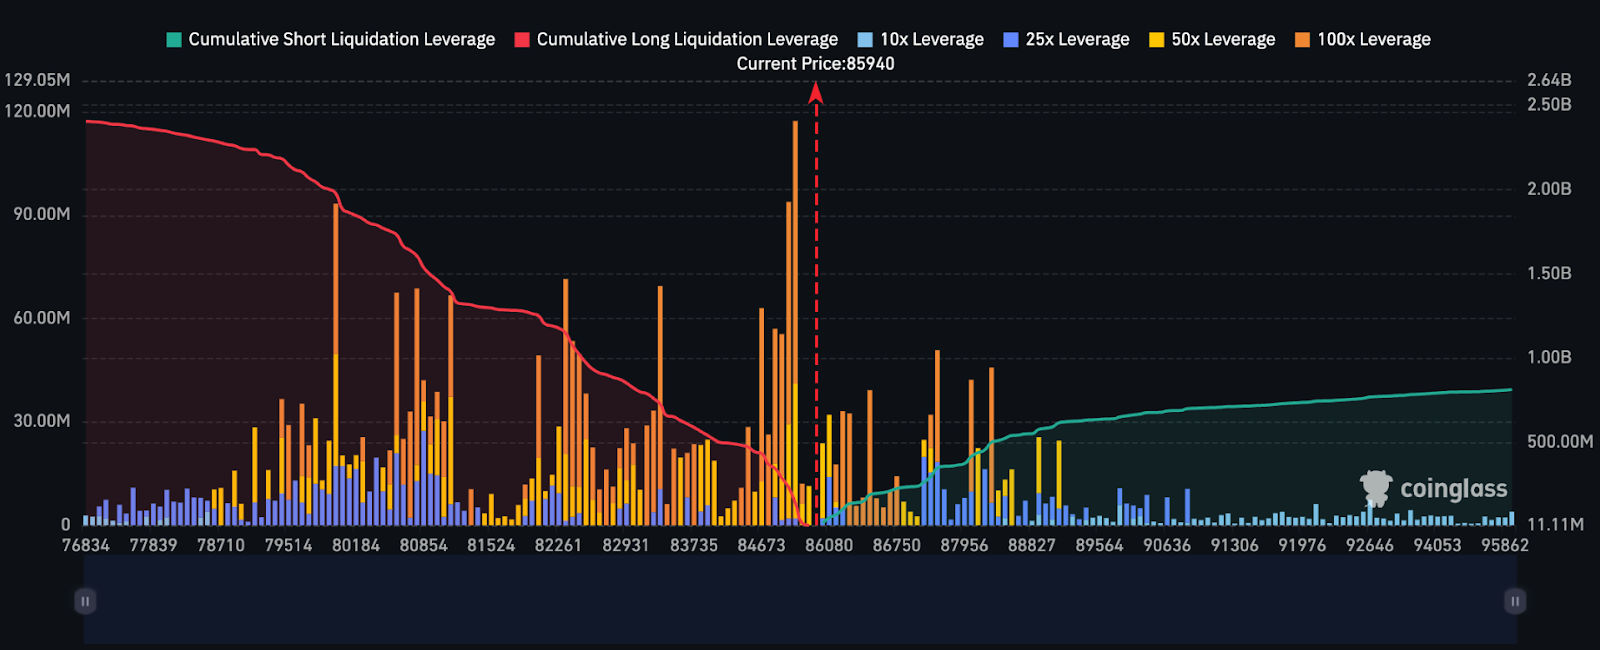Toggle the 25x Leverage legend label
1600x650 pixels.
coord(1066,40)
